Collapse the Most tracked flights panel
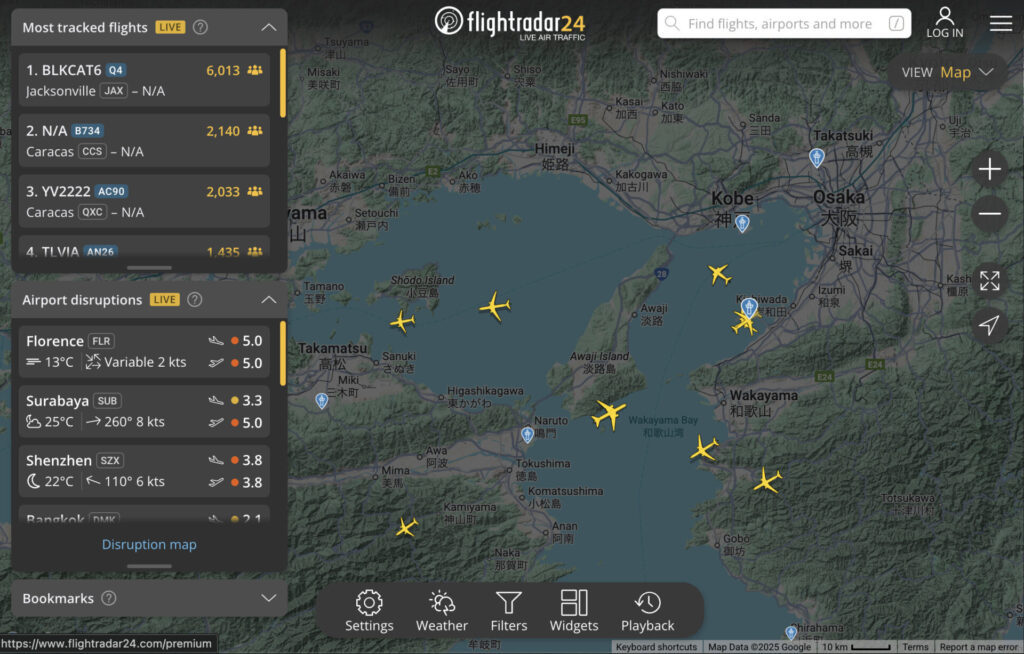Image resolution: width=1024 pixels, height=654 pixels. click(267, 26)
